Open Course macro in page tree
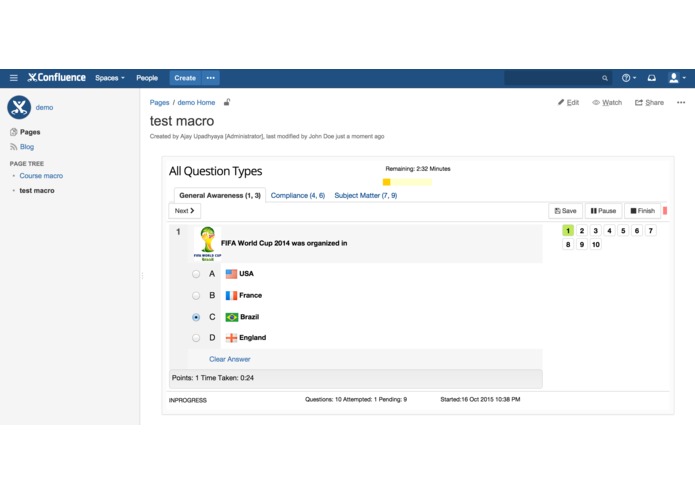Image resolution: width=695 pixels, height=494 pixels. (41, 176)
